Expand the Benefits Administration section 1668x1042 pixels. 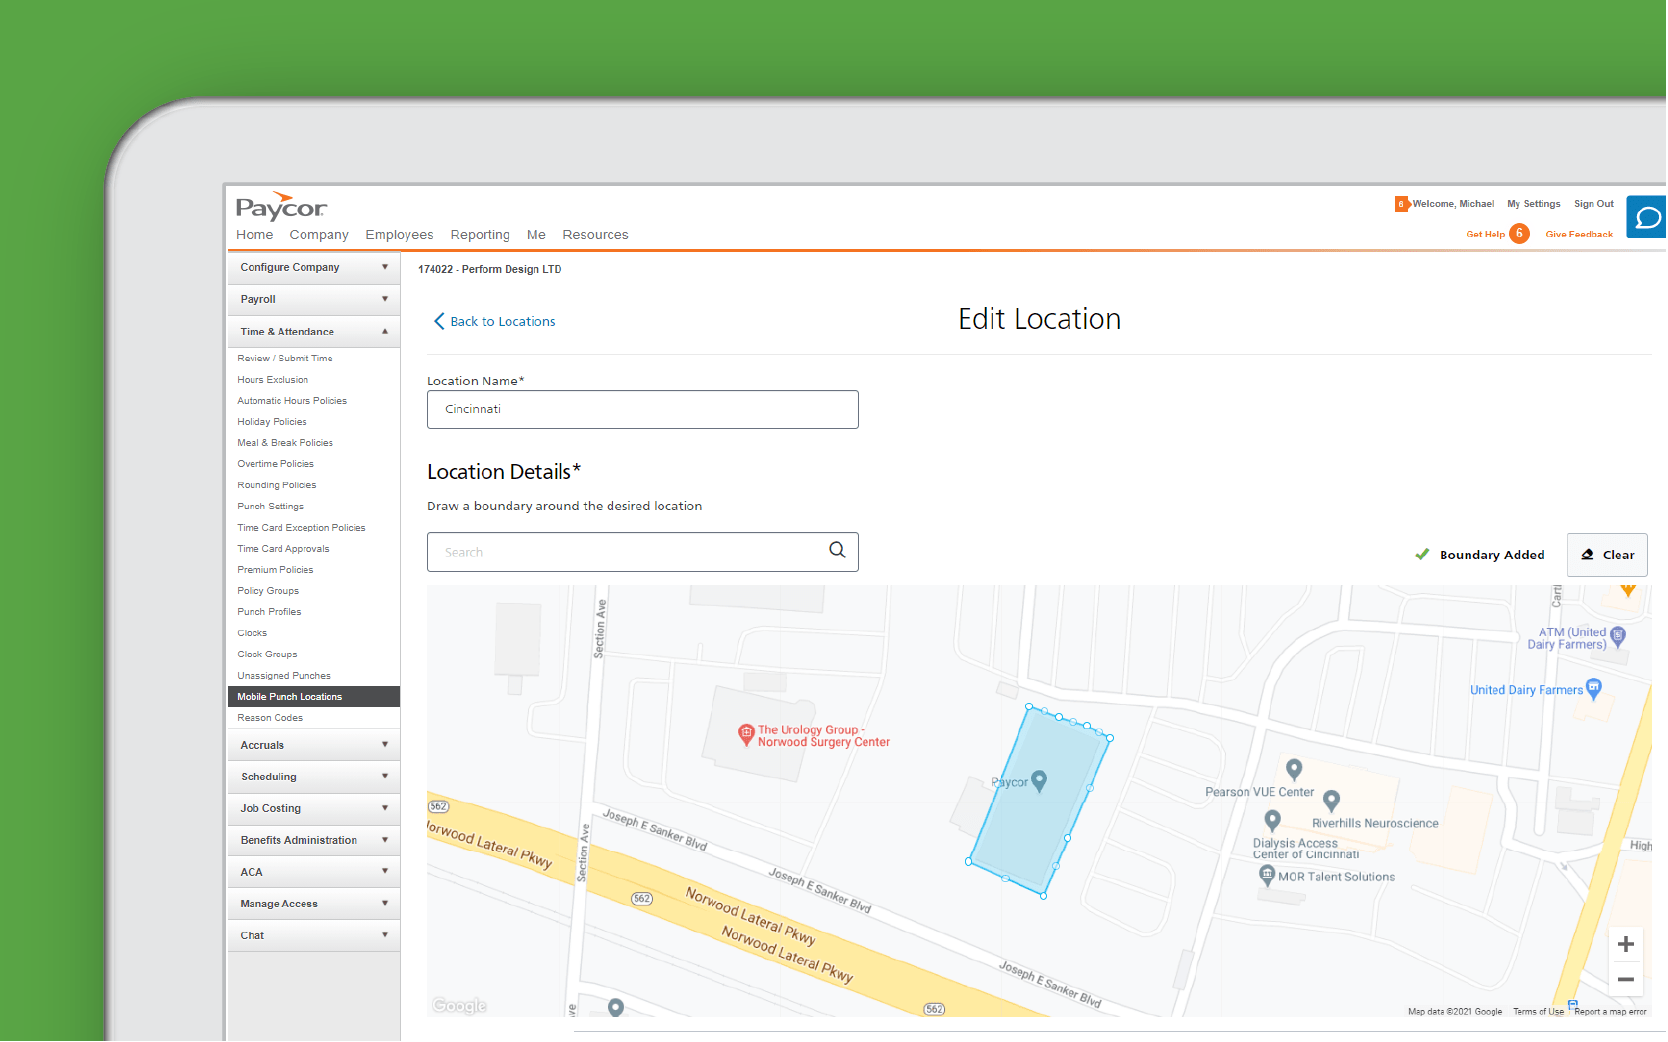[x=314, y=841]
